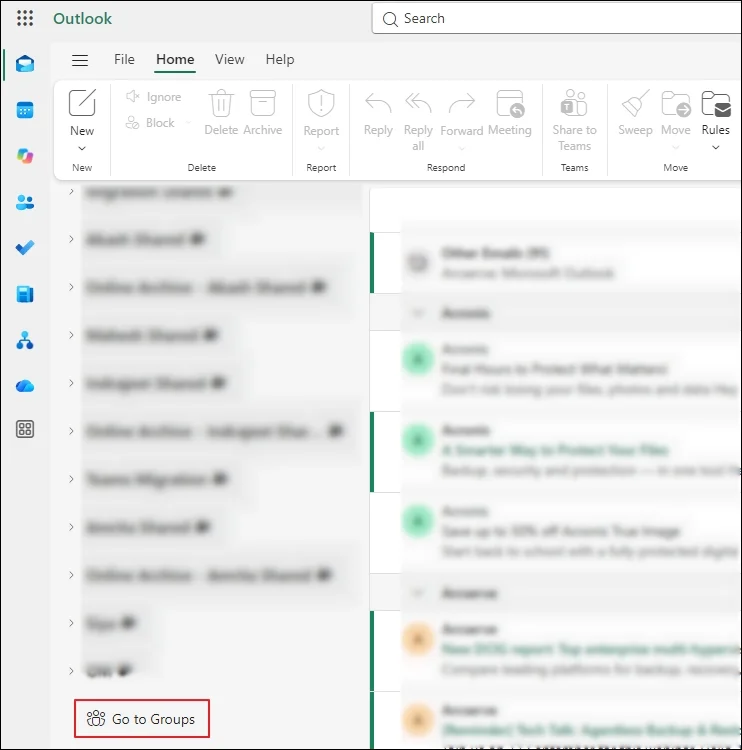Open People in the left app rail

25,202
